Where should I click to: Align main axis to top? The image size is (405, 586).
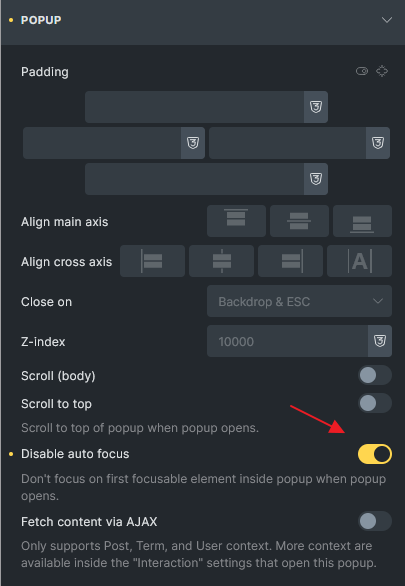tap(236, 221)
